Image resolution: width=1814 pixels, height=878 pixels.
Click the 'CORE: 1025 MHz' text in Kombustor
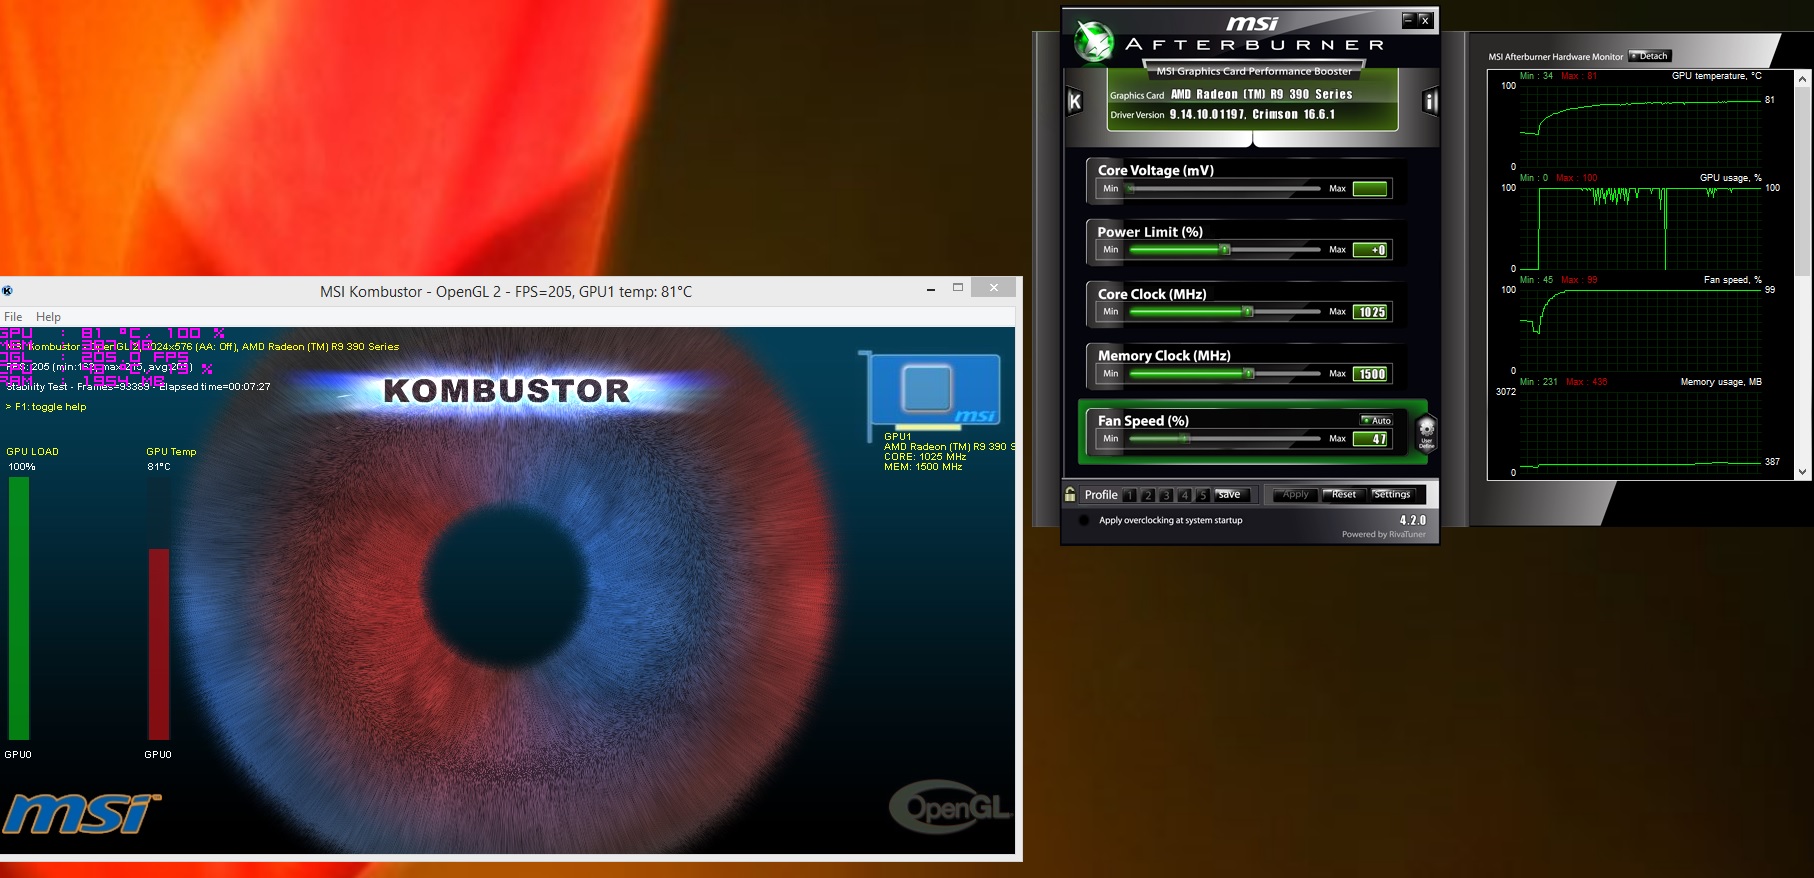[x=925, y=457]
